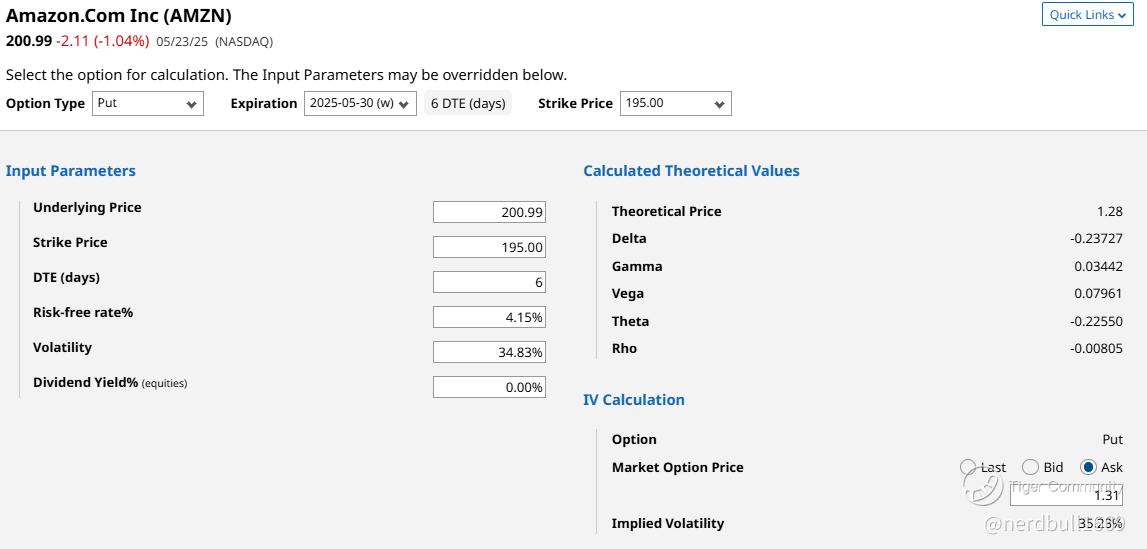Expand the Strike Price 195.00 dropdown
This screenshot has height=549, width=1147.
675,103
